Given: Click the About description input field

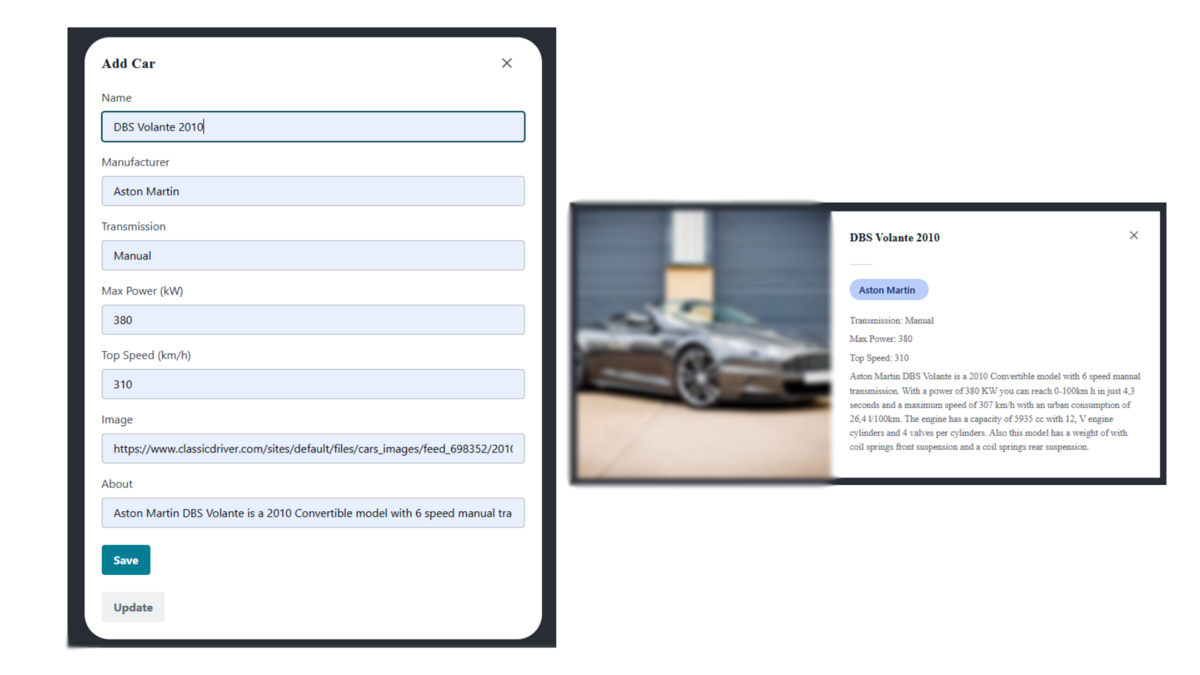Looking at the screenshot, I should click(x=313, y=513).
